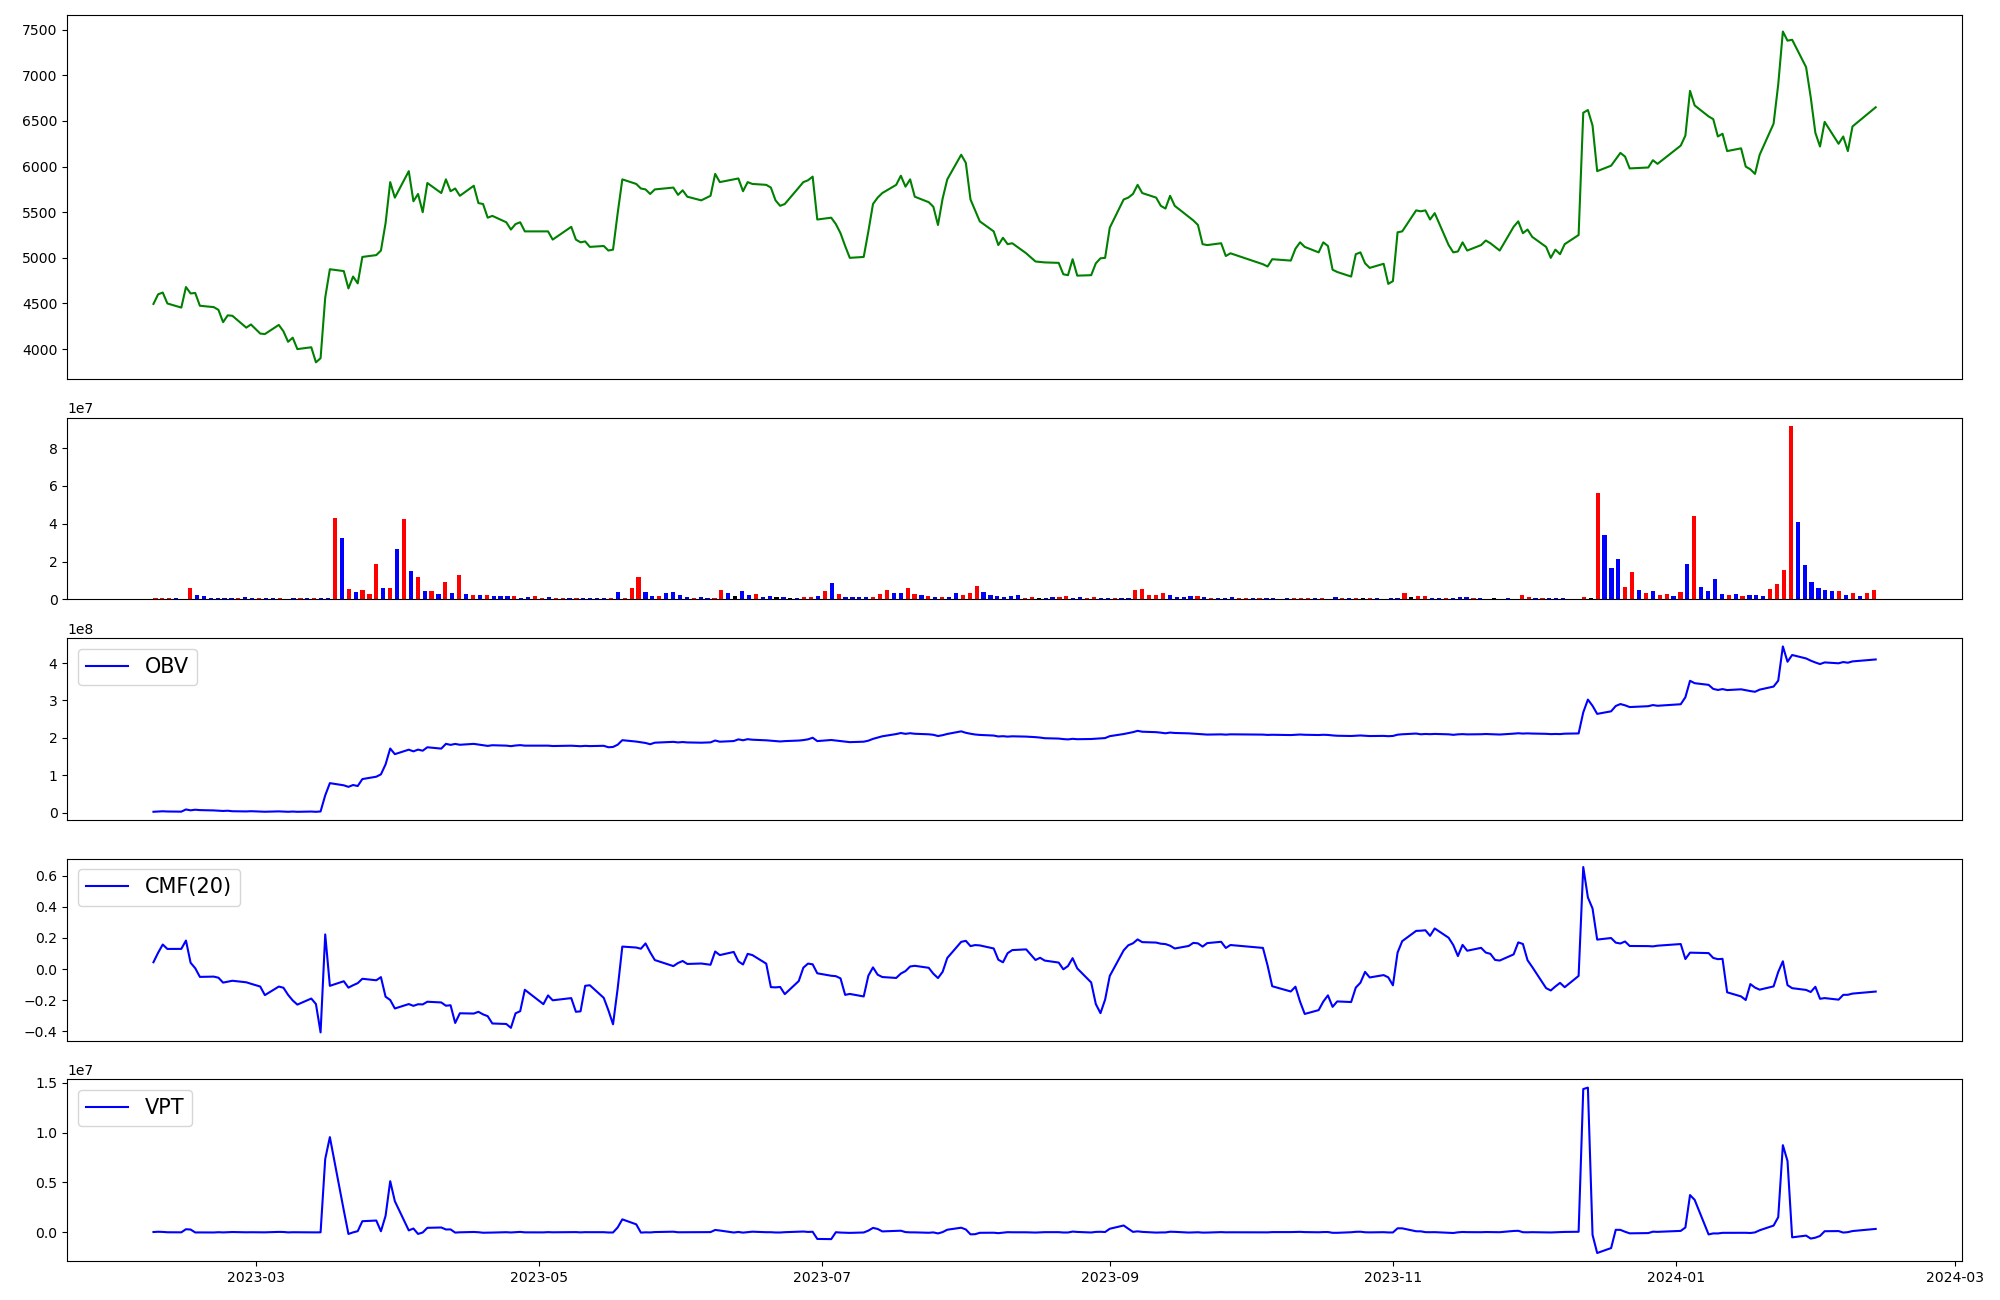Click the 4000 price axis tick label
This screenshot has height=1300, width=2000.
(39, 350)
